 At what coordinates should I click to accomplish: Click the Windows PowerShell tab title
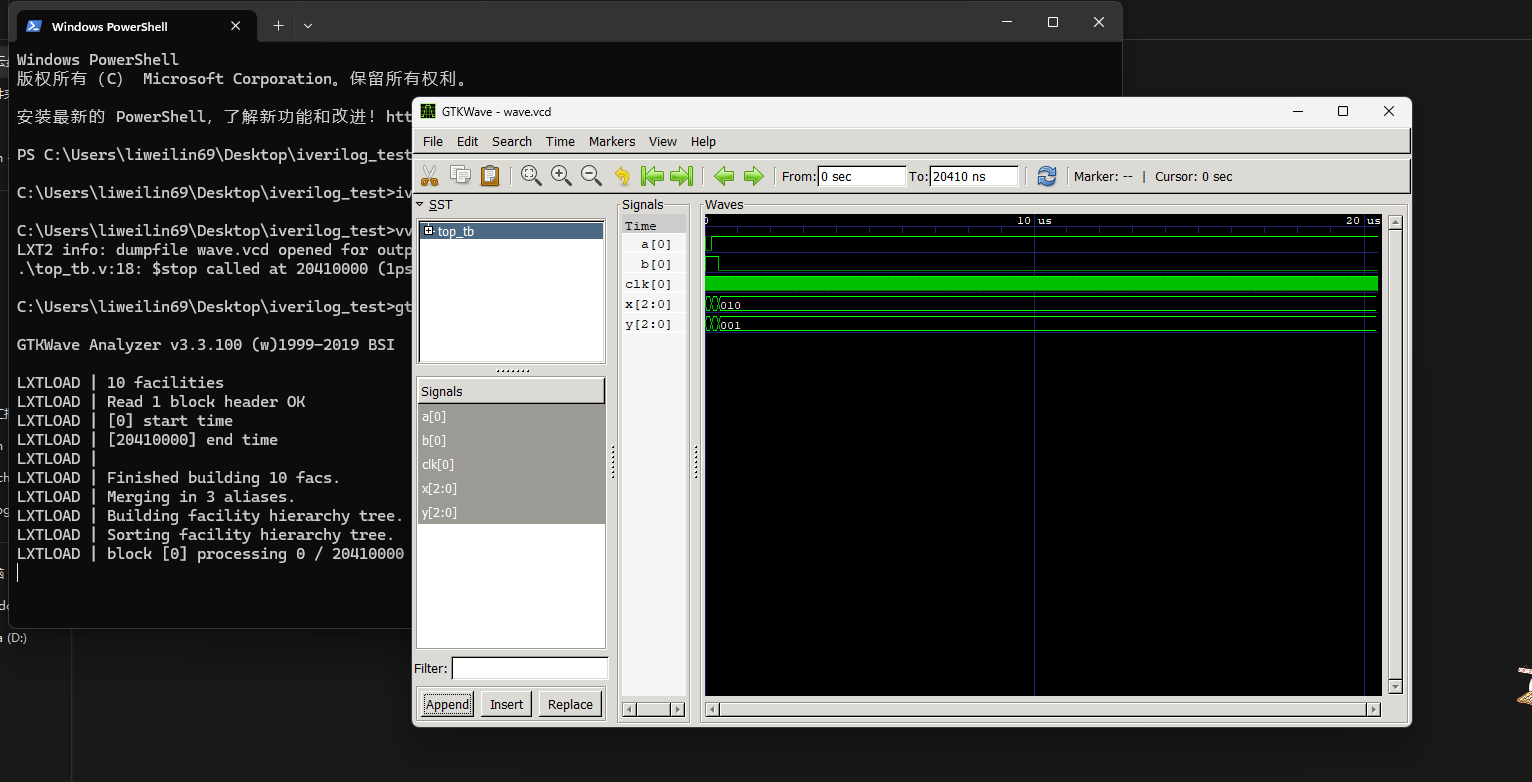coord(110,26)
